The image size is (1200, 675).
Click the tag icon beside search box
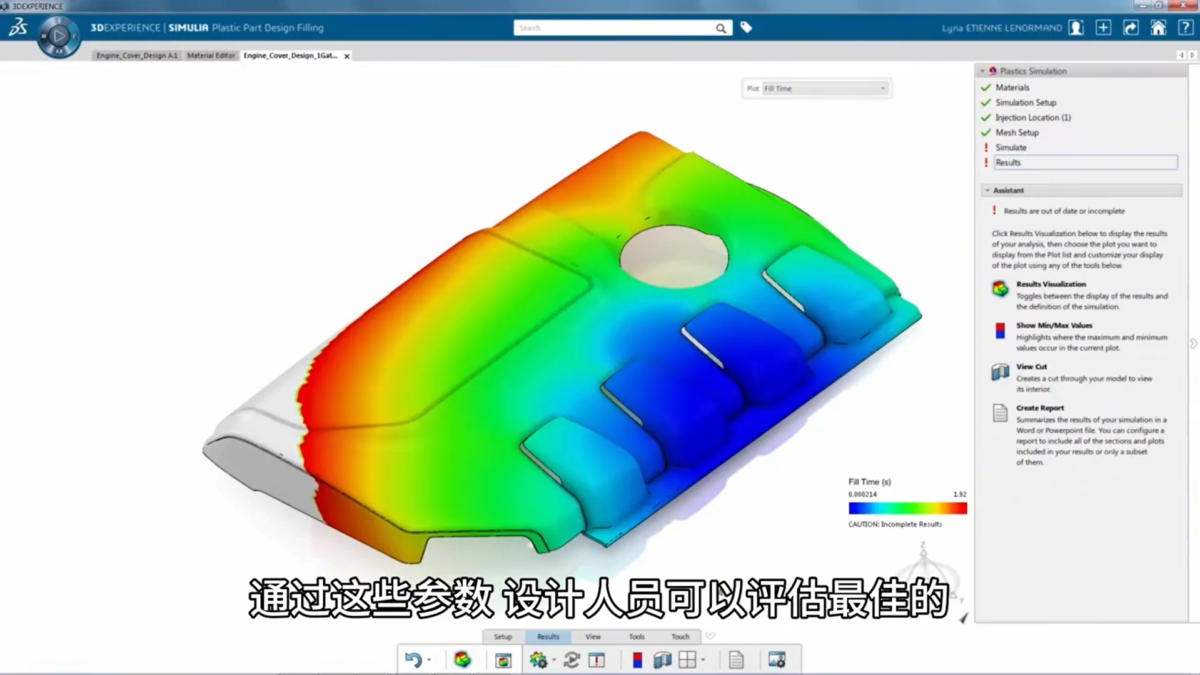(746, 28)
